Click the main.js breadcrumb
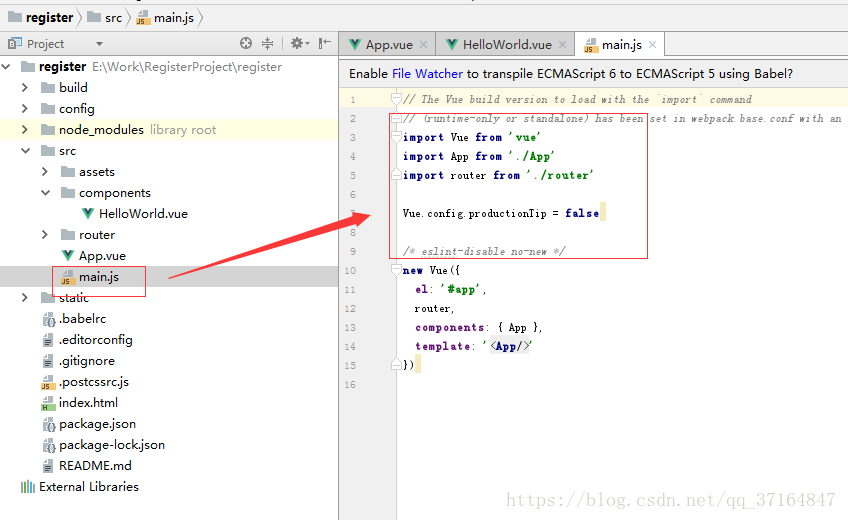 click(165, 18)
